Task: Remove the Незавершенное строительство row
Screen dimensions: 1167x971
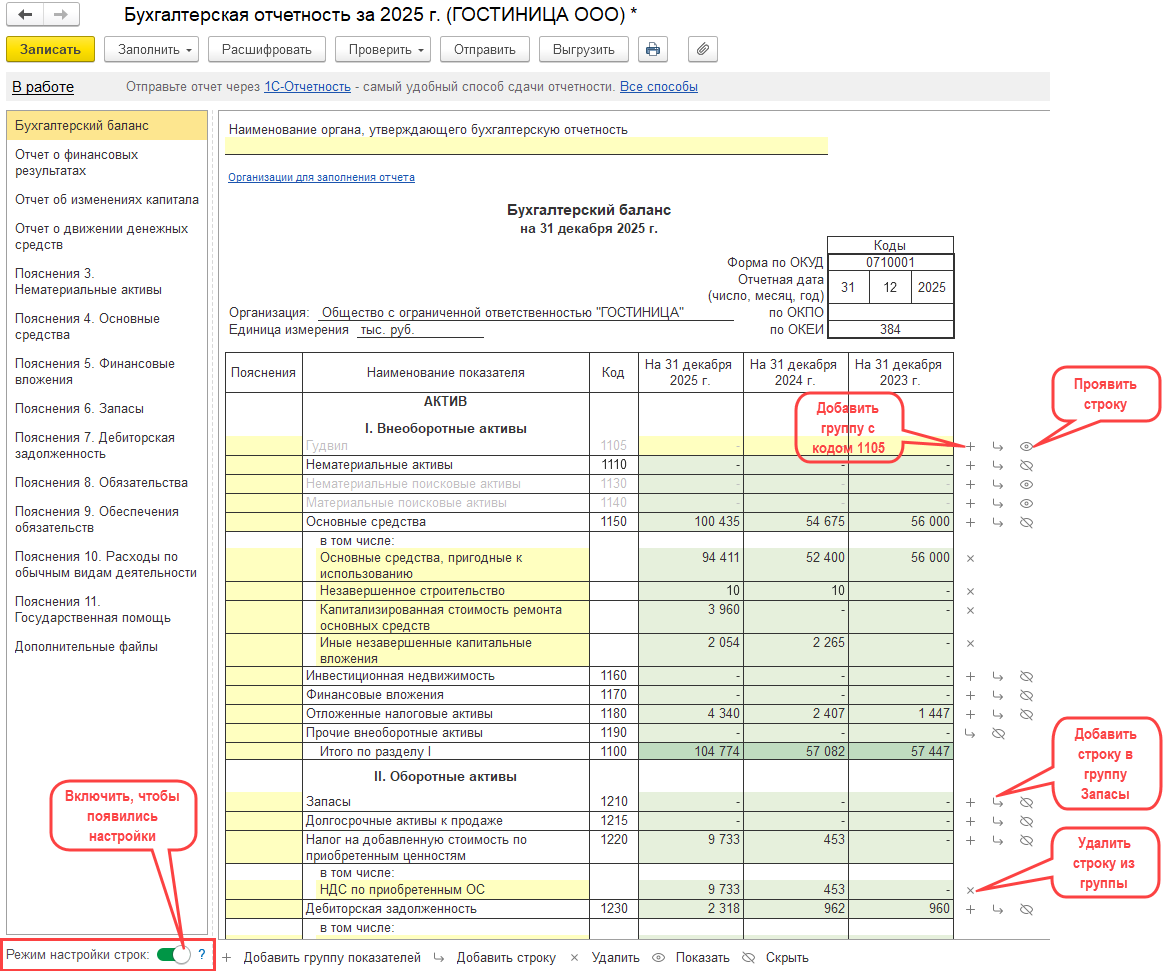Action: coord(970,591)
